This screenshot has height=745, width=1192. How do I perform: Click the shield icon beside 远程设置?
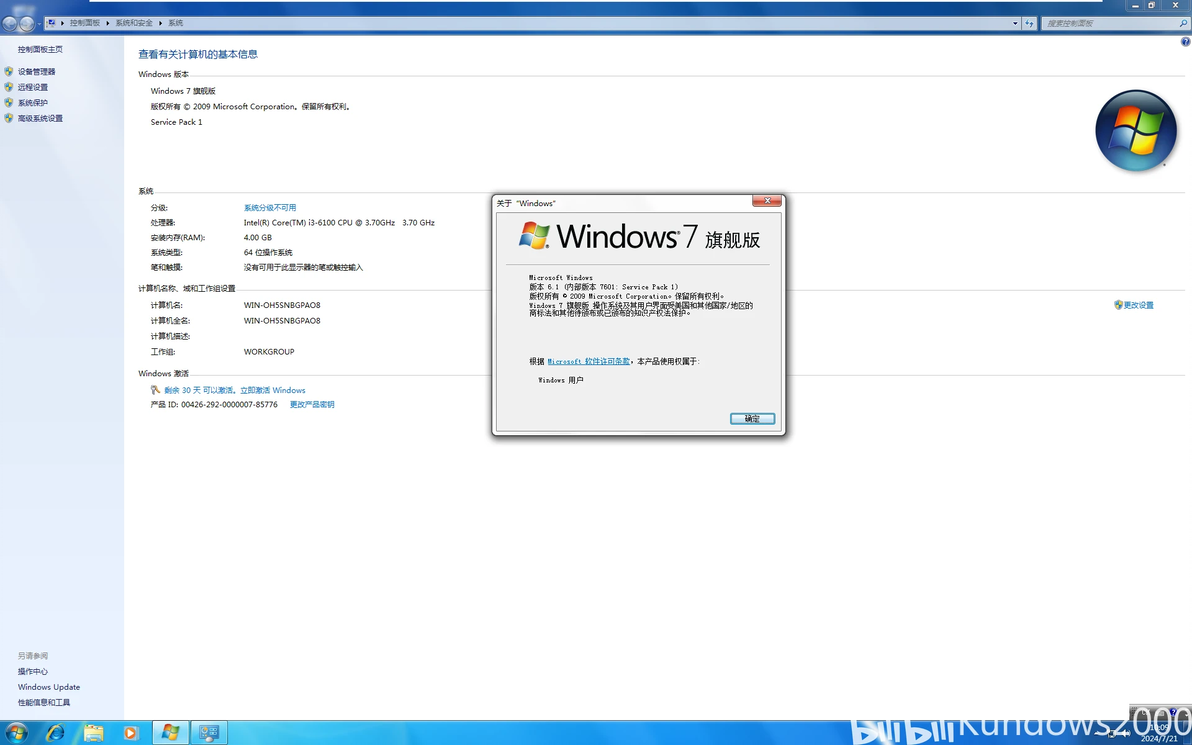pos(9,87)
